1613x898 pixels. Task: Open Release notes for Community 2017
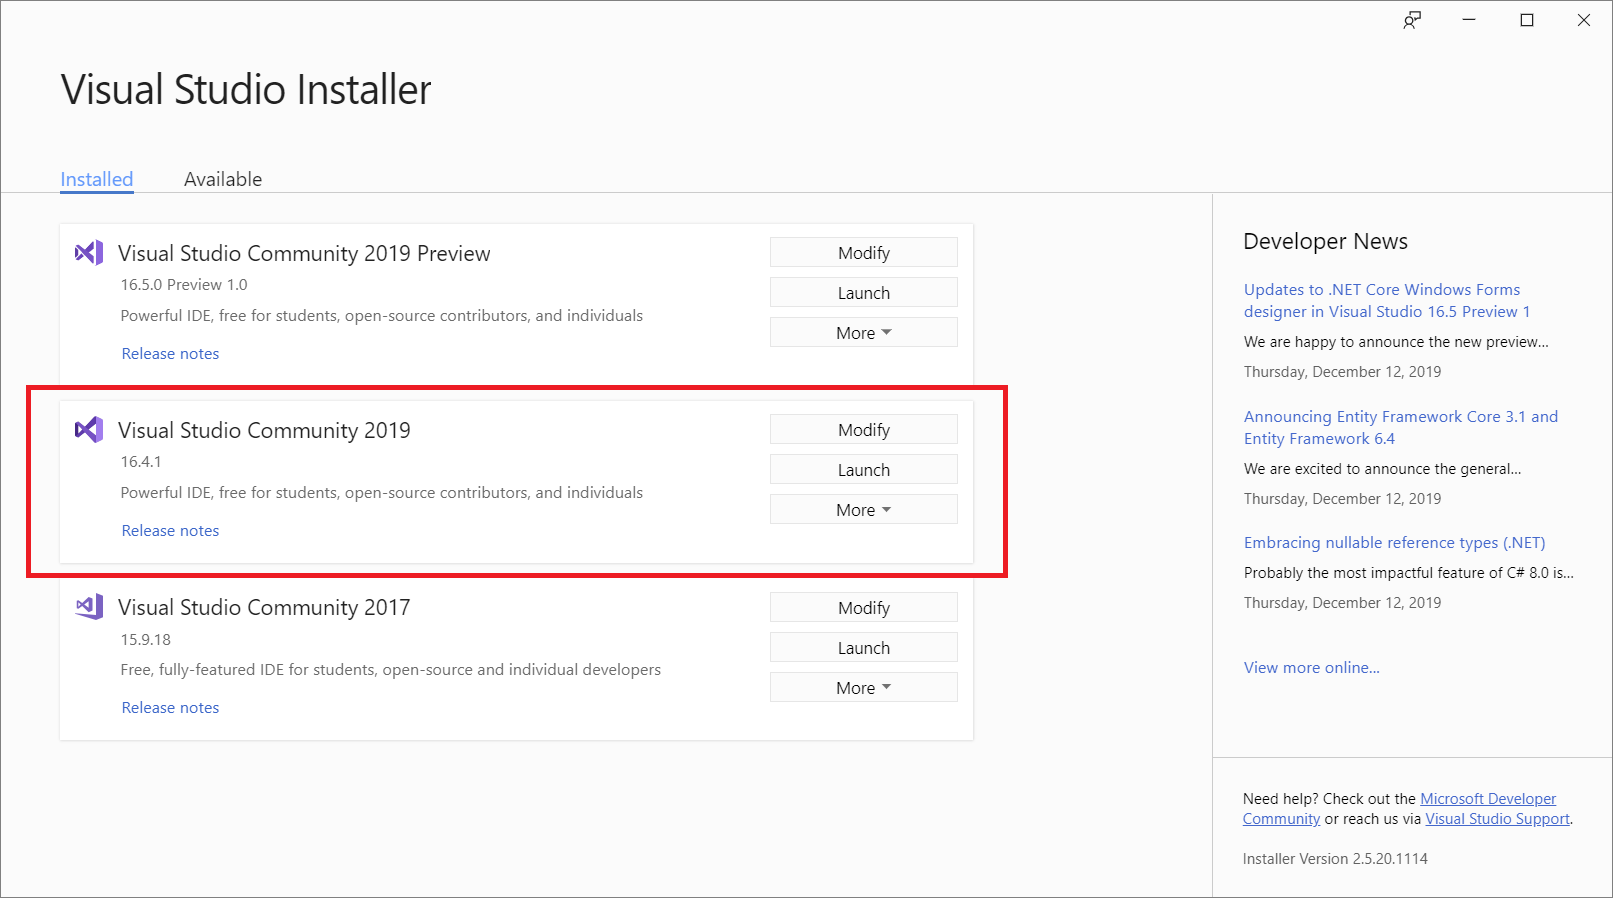pos(170,708)
